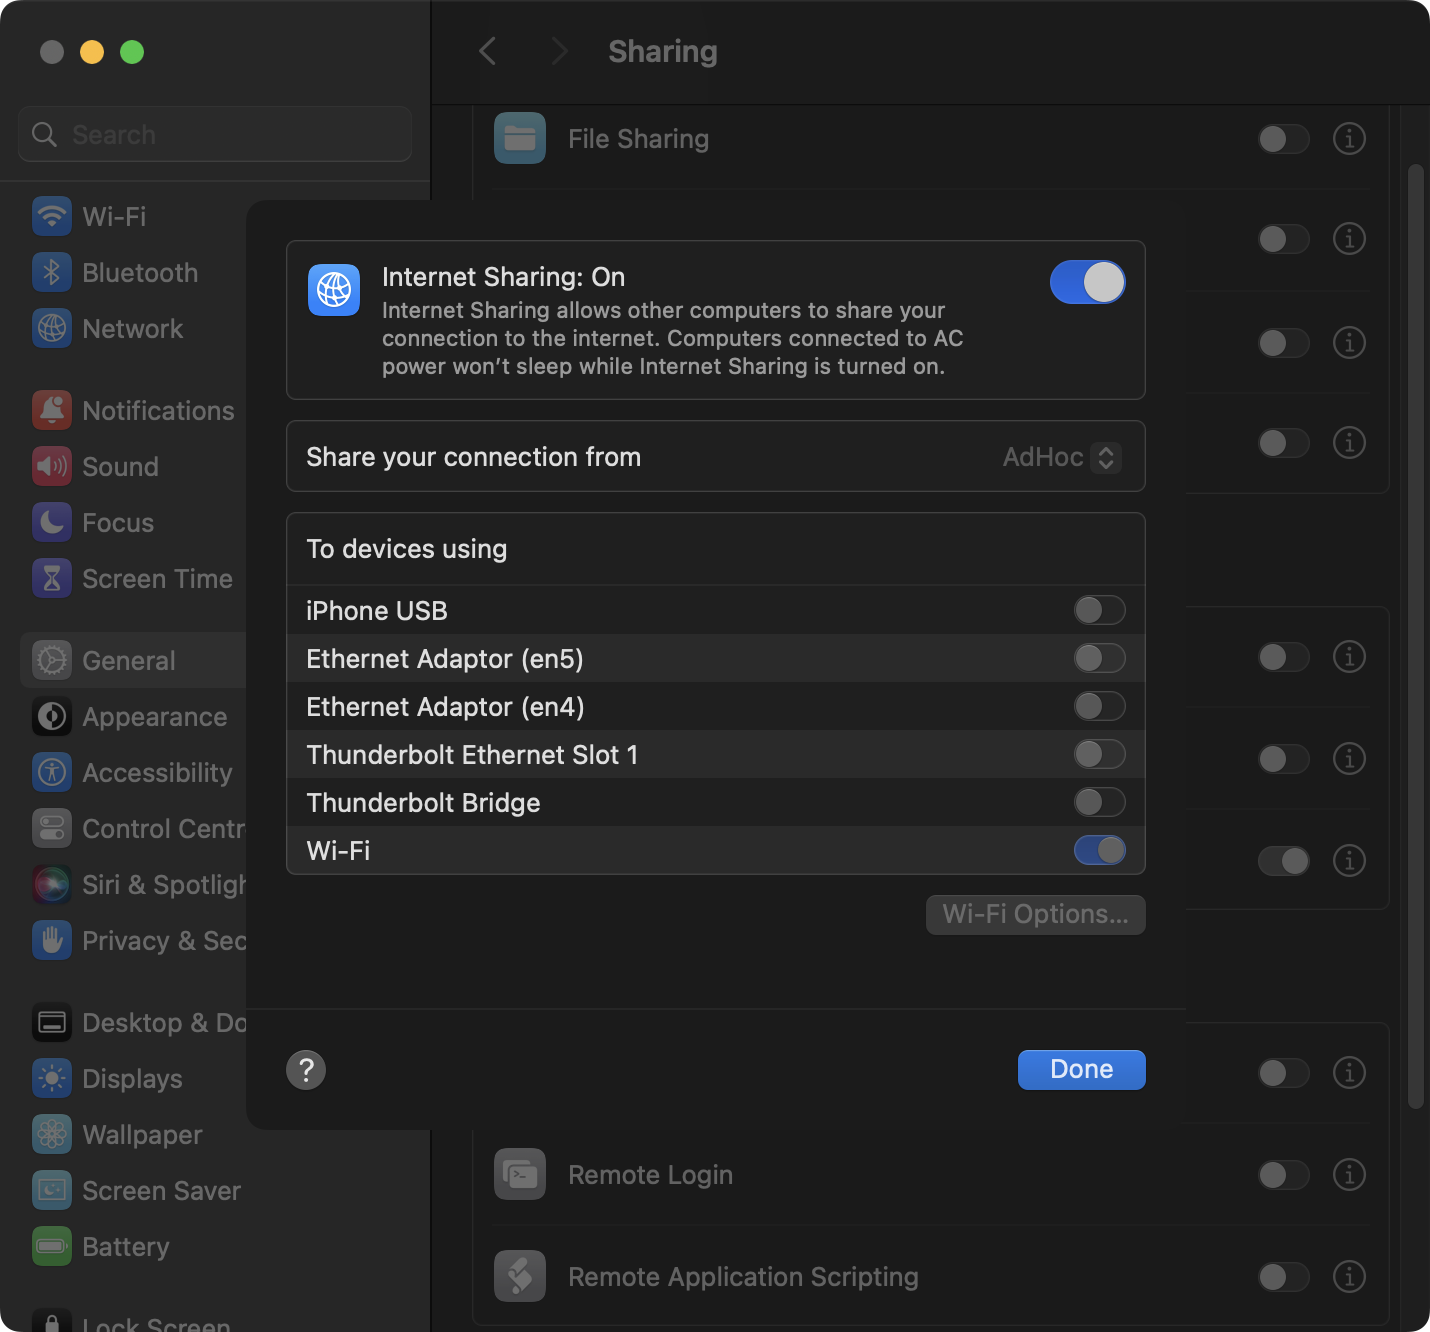Select Control Centre icon

52,828
